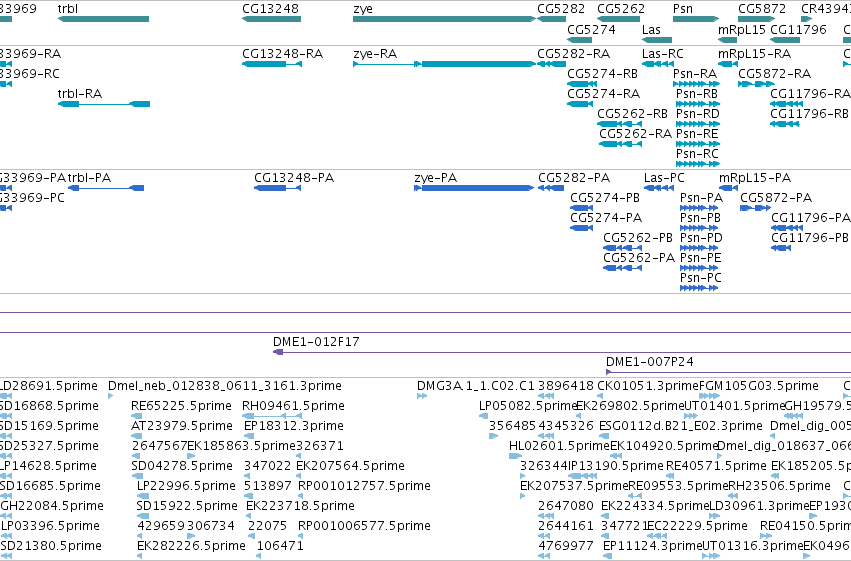Select EST EK223718.5prime
Viewport: 851px width, 561px height.
tap(249, 516)
